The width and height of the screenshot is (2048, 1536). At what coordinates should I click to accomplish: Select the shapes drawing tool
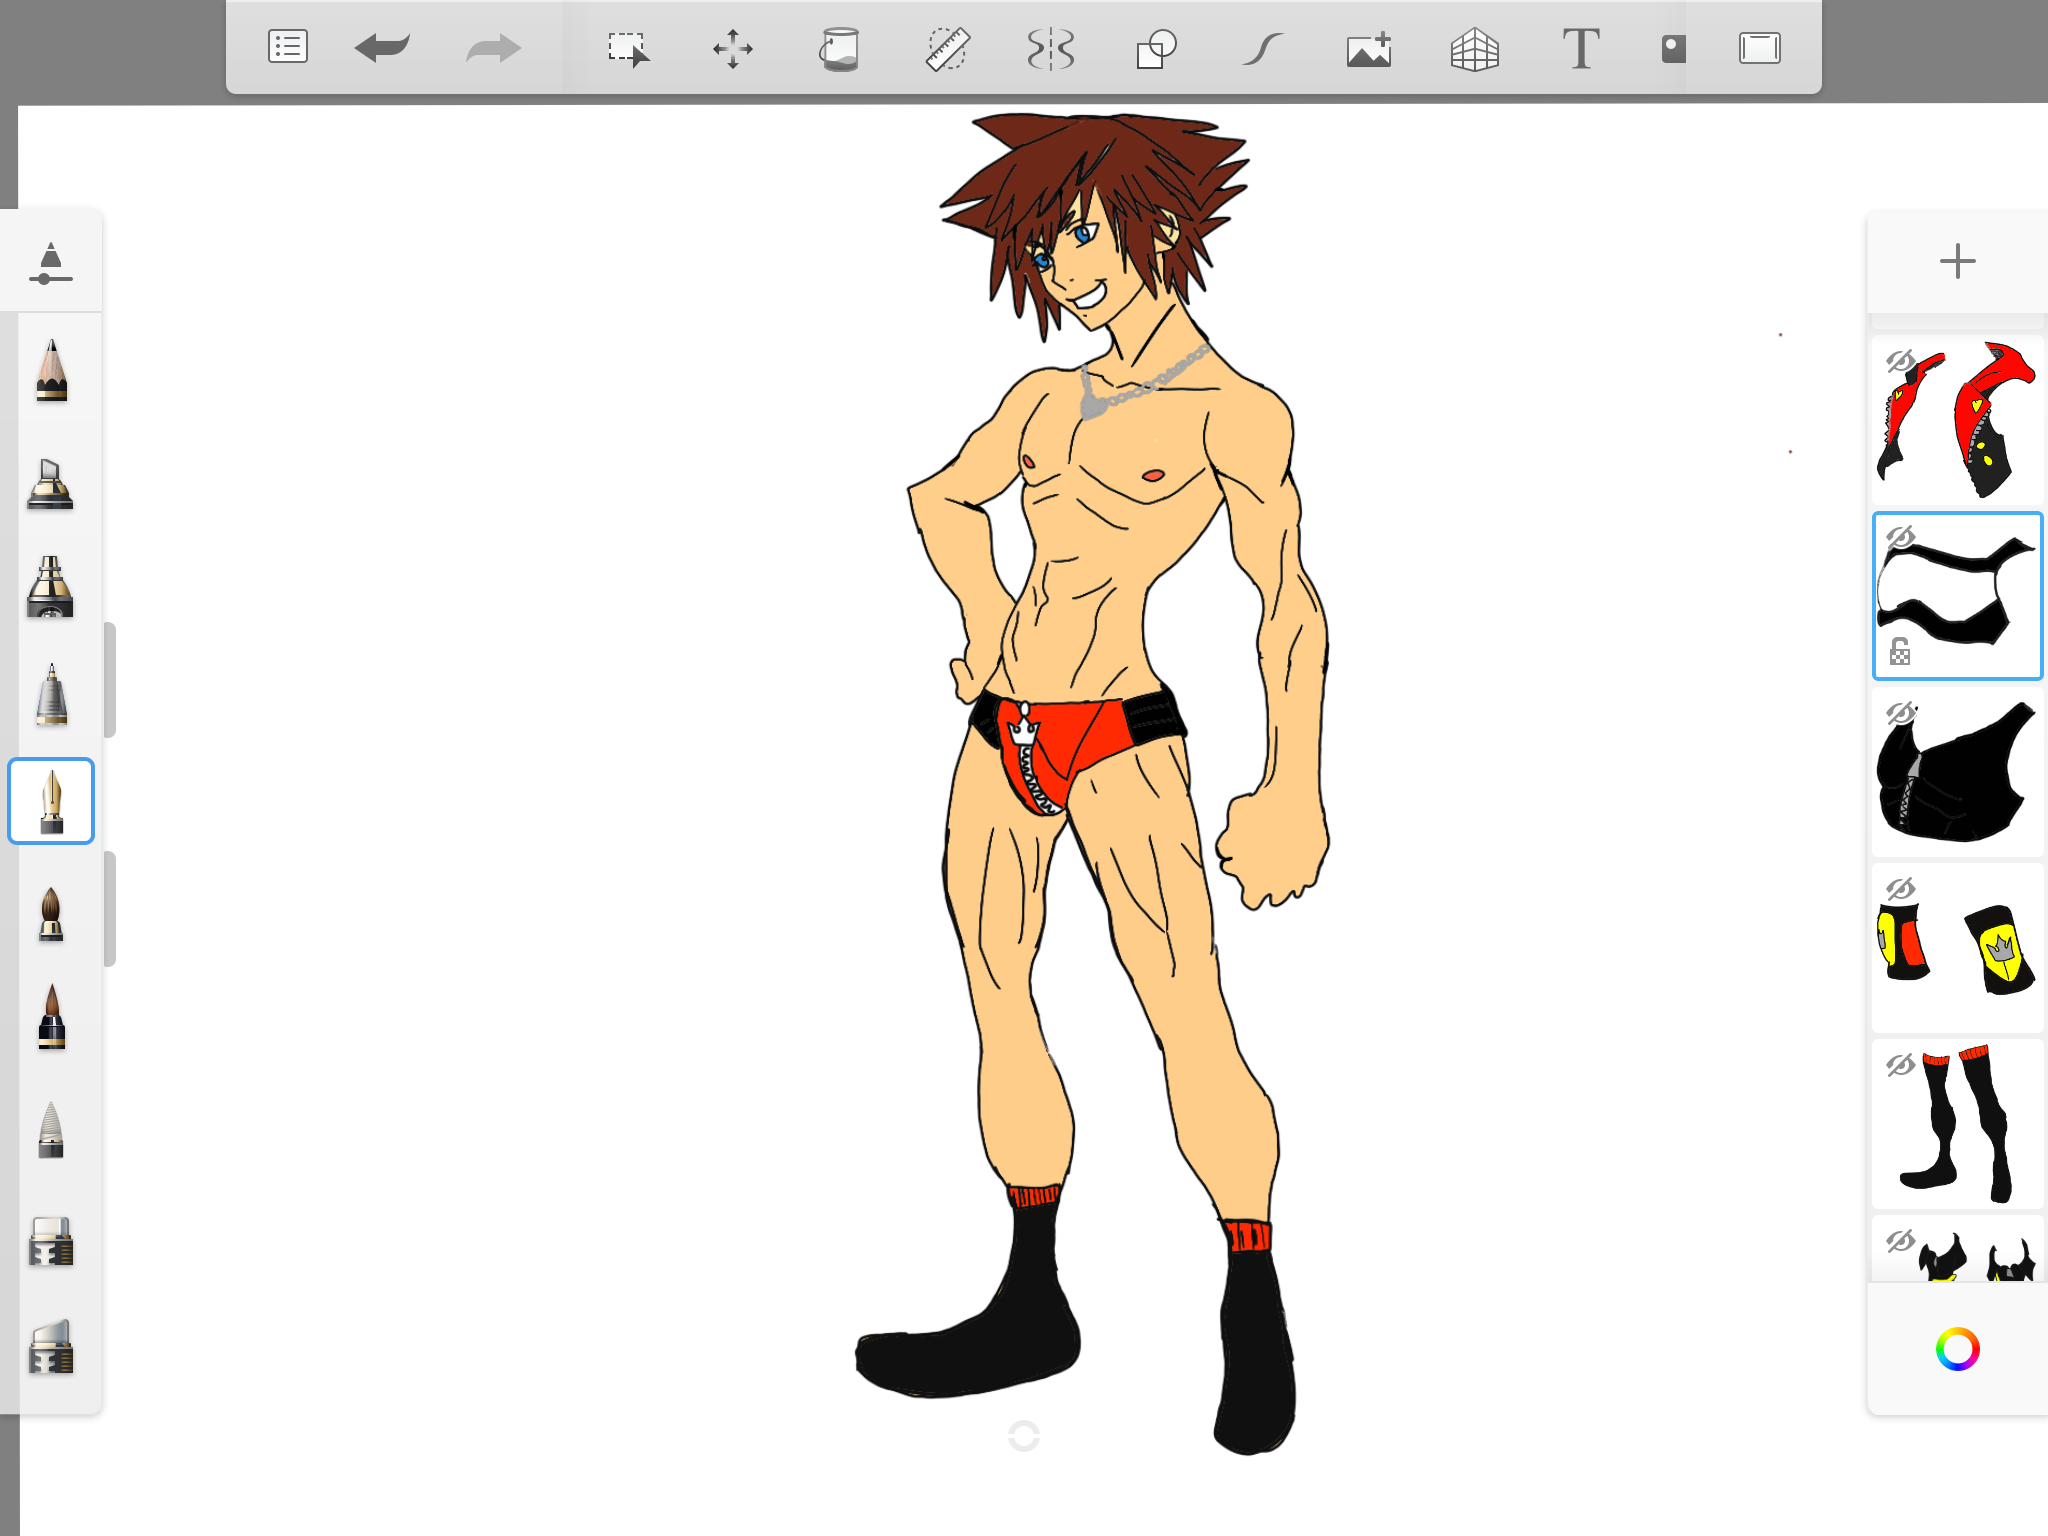pyautogui.click(x=1156, y=48)
